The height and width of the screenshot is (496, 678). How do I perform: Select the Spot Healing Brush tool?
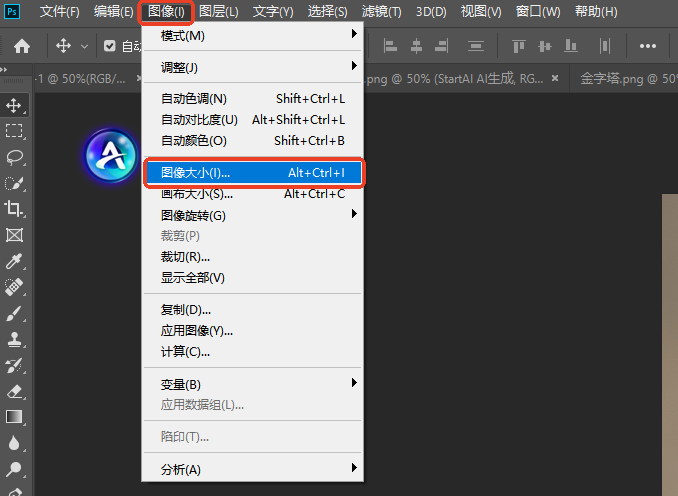click(x=14, y=287)
